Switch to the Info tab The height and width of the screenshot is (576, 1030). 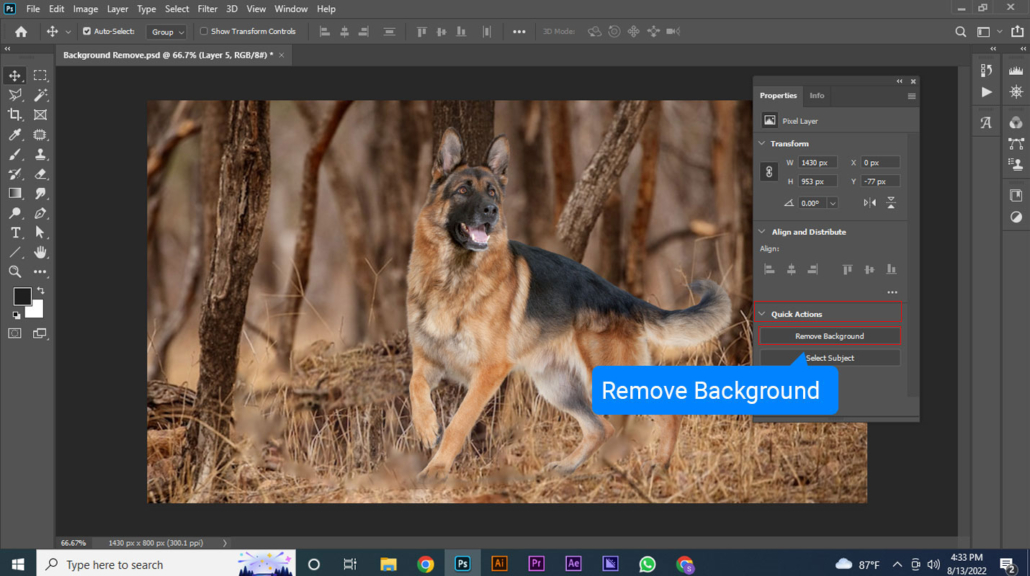pos(817,96)
